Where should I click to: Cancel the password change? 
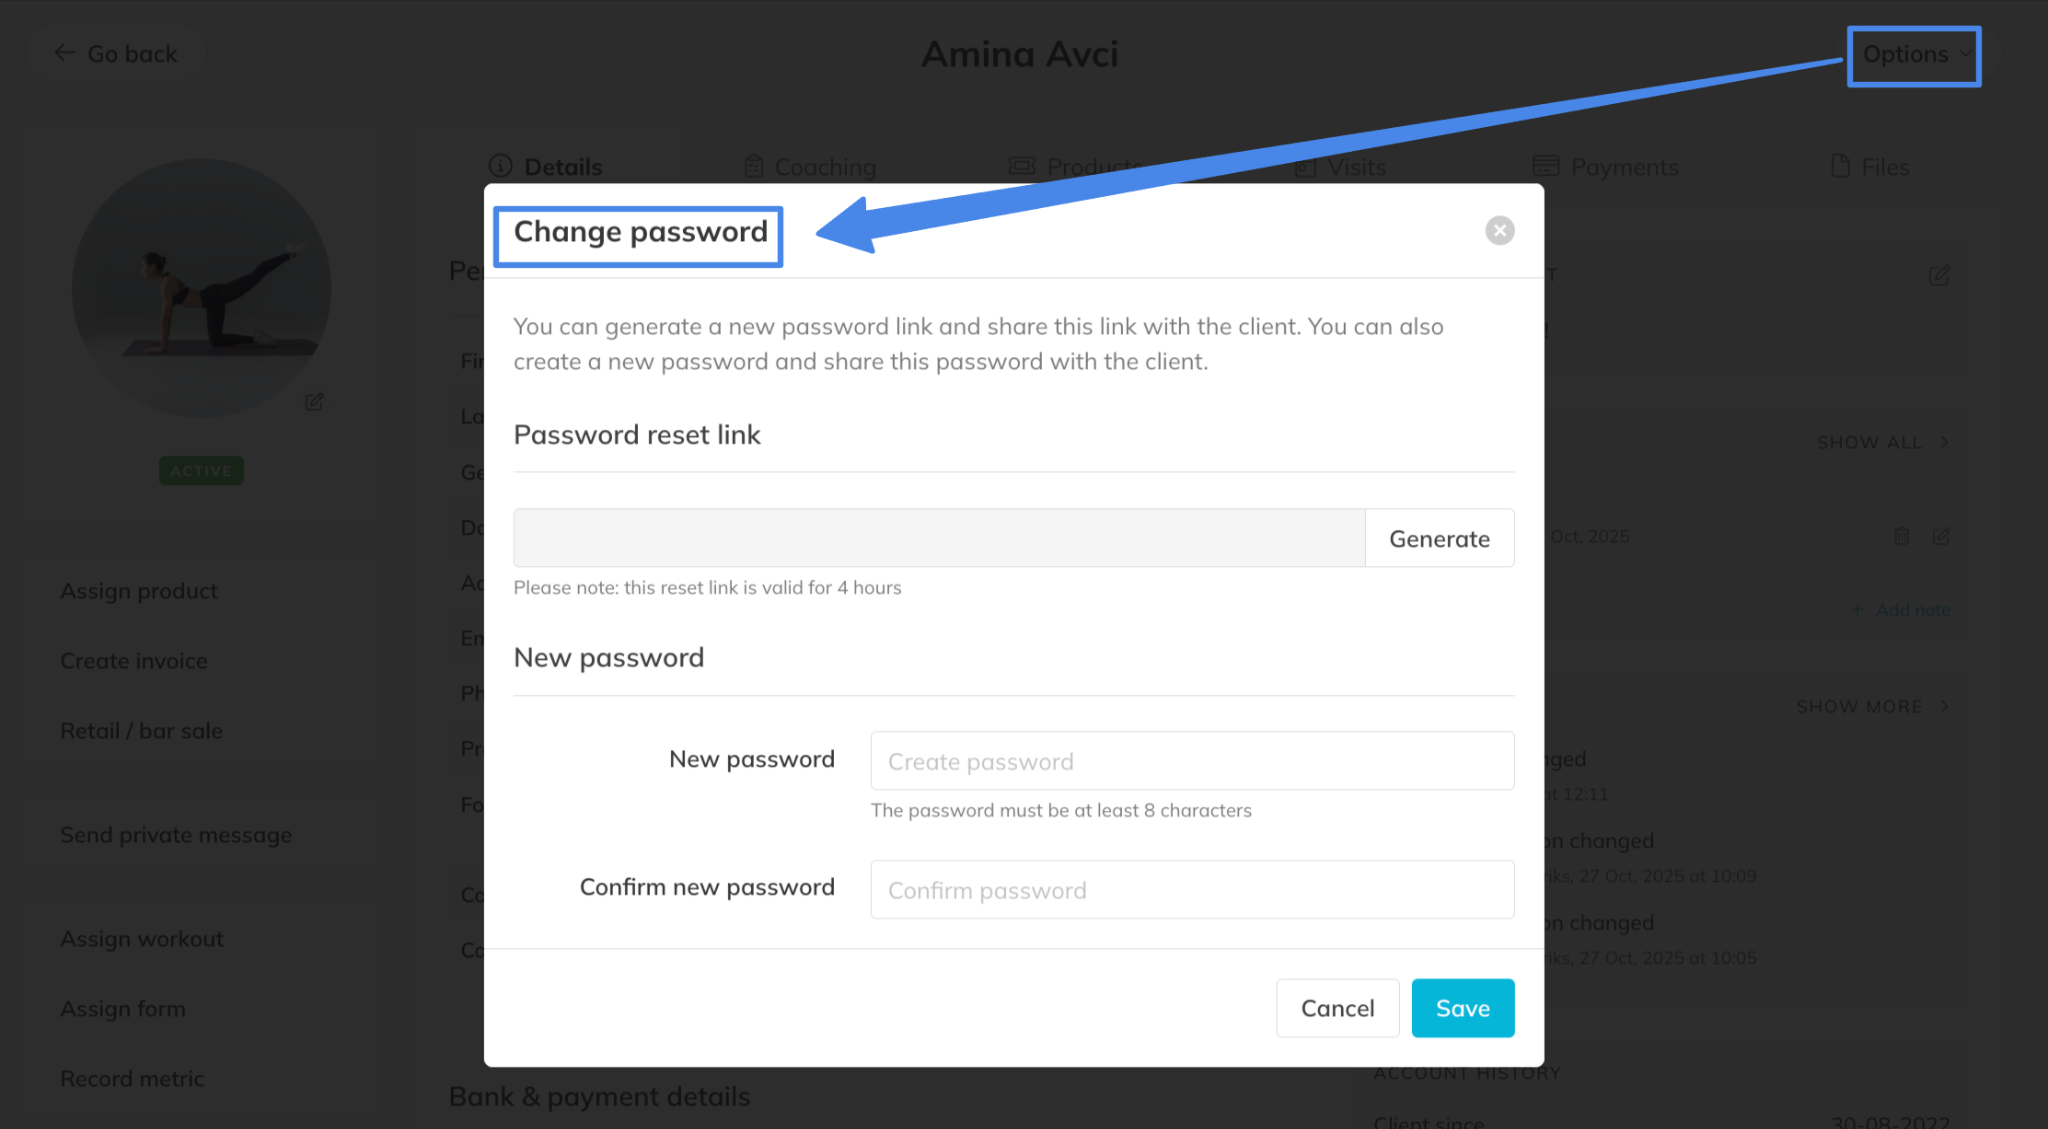(1337, 1008)
